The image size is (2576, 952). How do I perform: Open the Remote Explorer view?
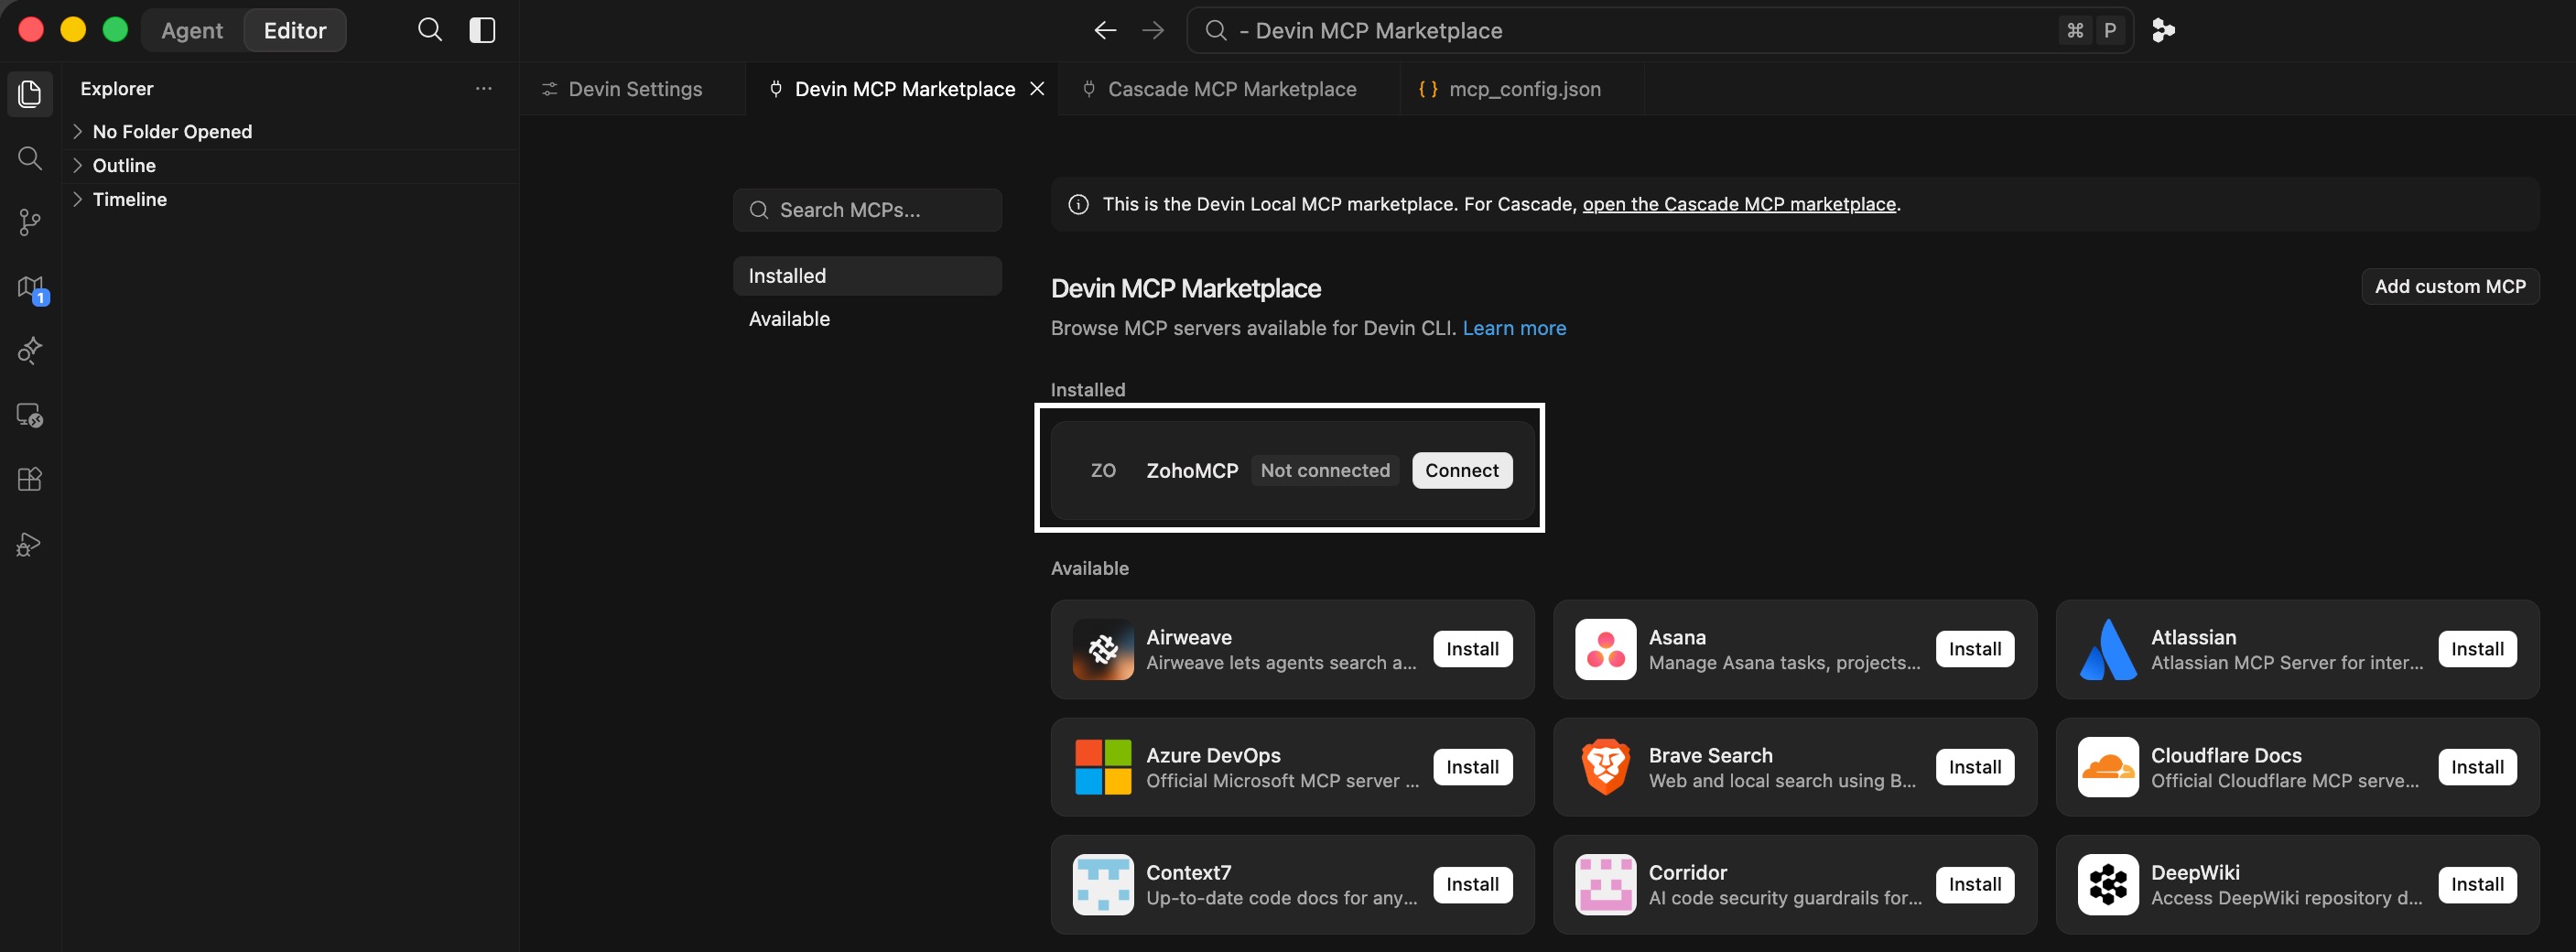[x=30, y=415]
